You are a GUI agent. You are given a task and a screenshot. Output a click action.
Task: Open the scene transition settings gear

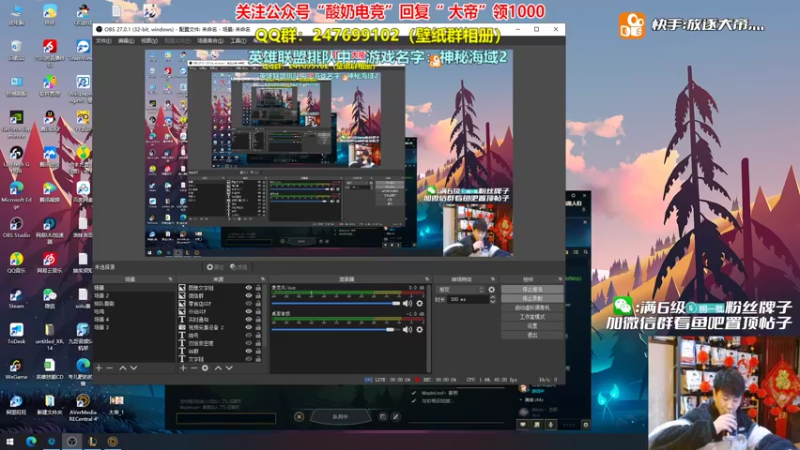point(491,289)
